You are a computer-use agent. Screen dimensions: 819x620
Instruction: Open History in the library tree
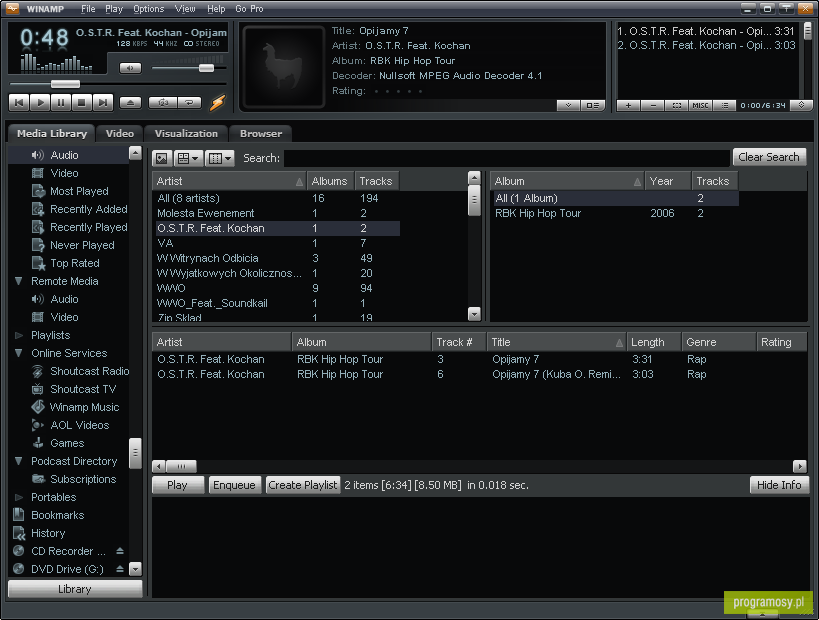click(48, 533)
